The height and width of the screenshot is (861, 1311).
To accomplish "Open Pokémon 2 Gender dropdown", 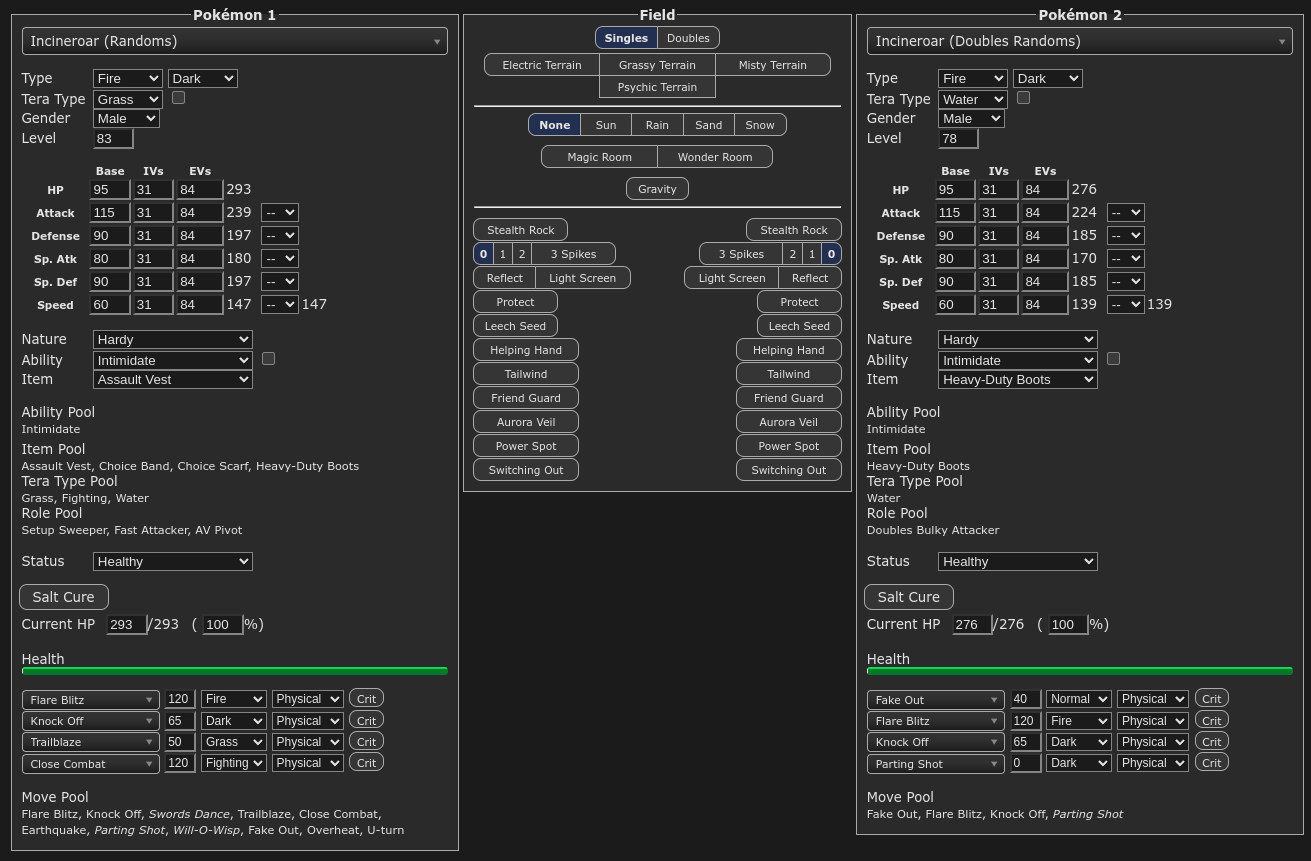I will 971,118.
